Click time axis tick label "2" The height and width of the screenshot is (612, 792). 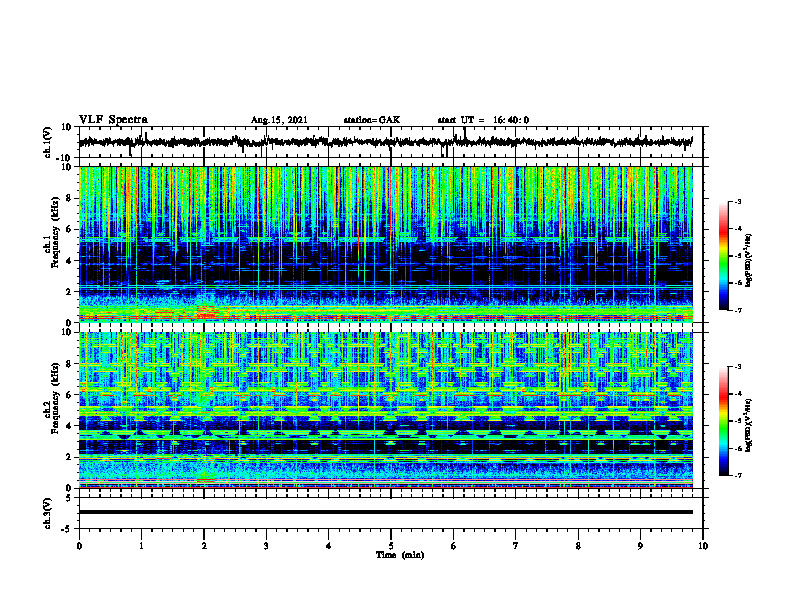pos(204,546)
